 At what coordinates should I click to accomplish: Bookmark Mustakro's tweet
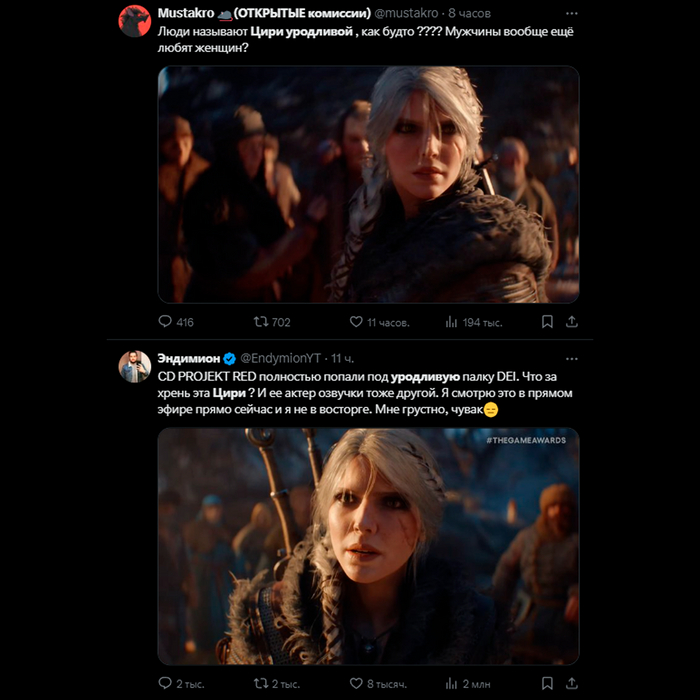(547, 322)
